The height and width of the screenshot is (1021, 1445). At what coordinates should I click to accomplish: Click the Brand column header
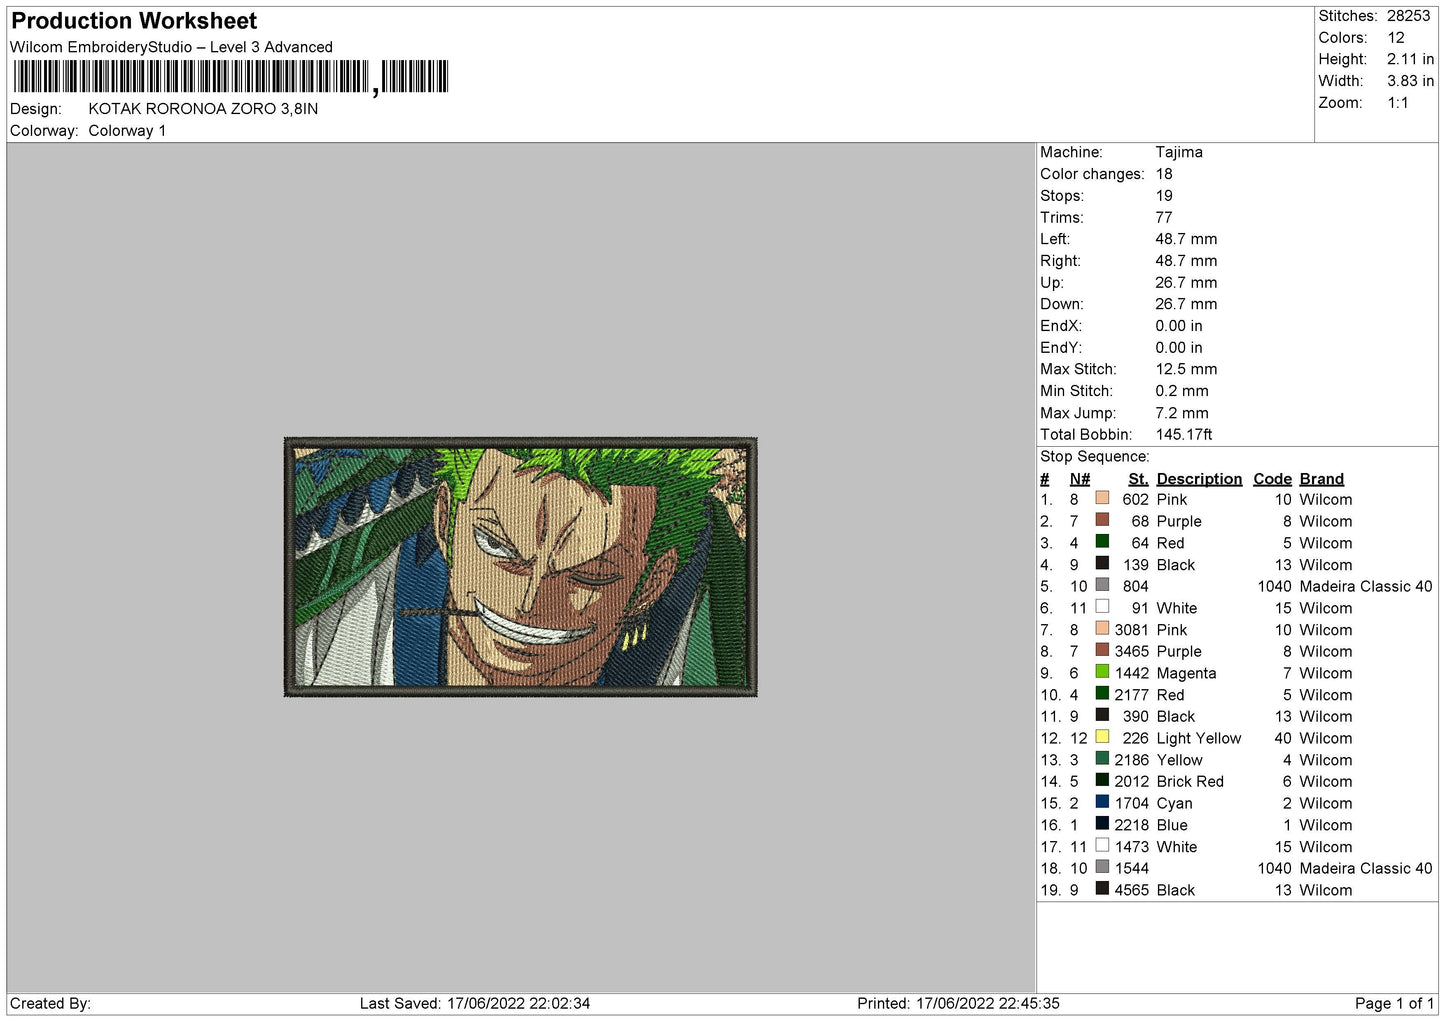(1321, 479)
